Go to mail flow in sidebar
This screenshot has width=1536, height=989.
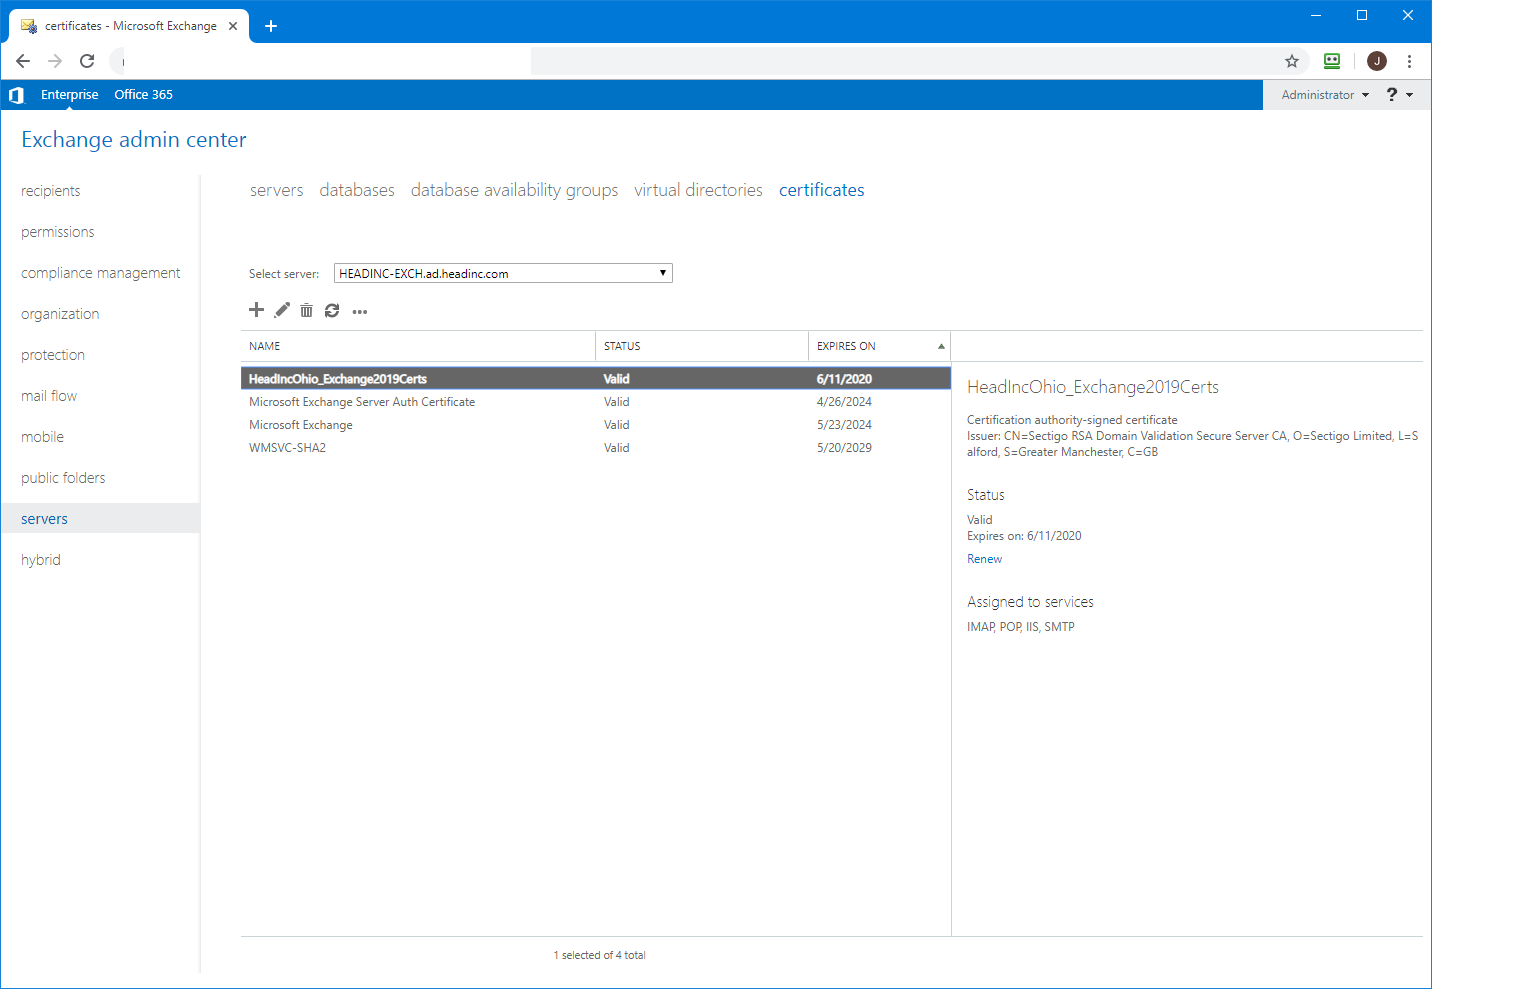[49, 396]
